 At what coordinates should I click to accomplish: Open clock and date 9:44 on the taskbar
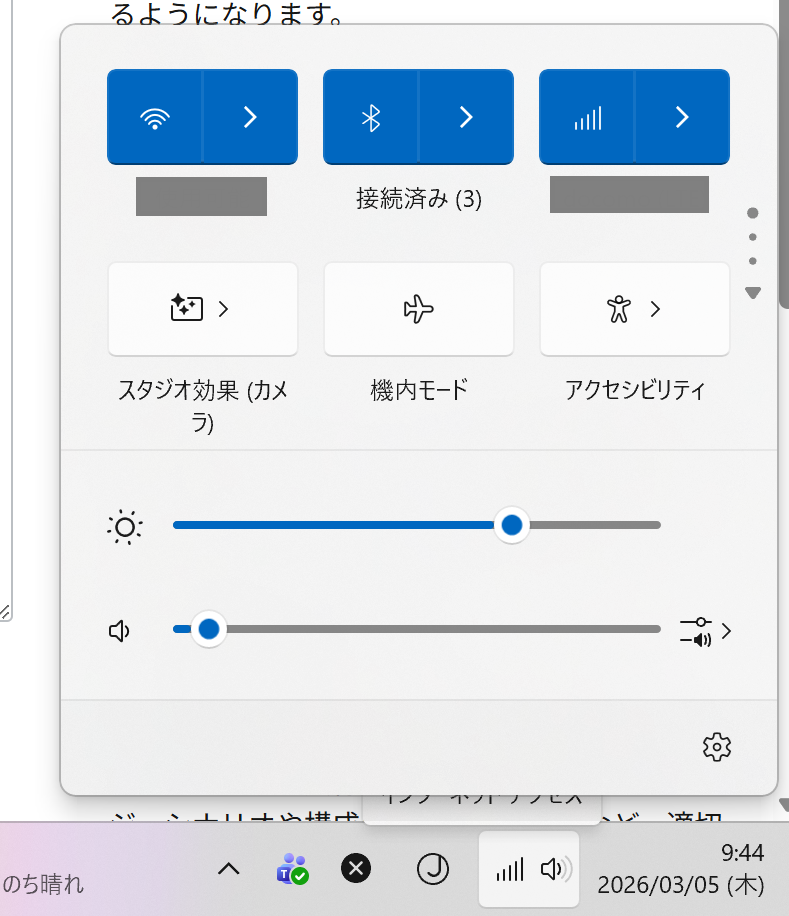click(x=681, y=869)
